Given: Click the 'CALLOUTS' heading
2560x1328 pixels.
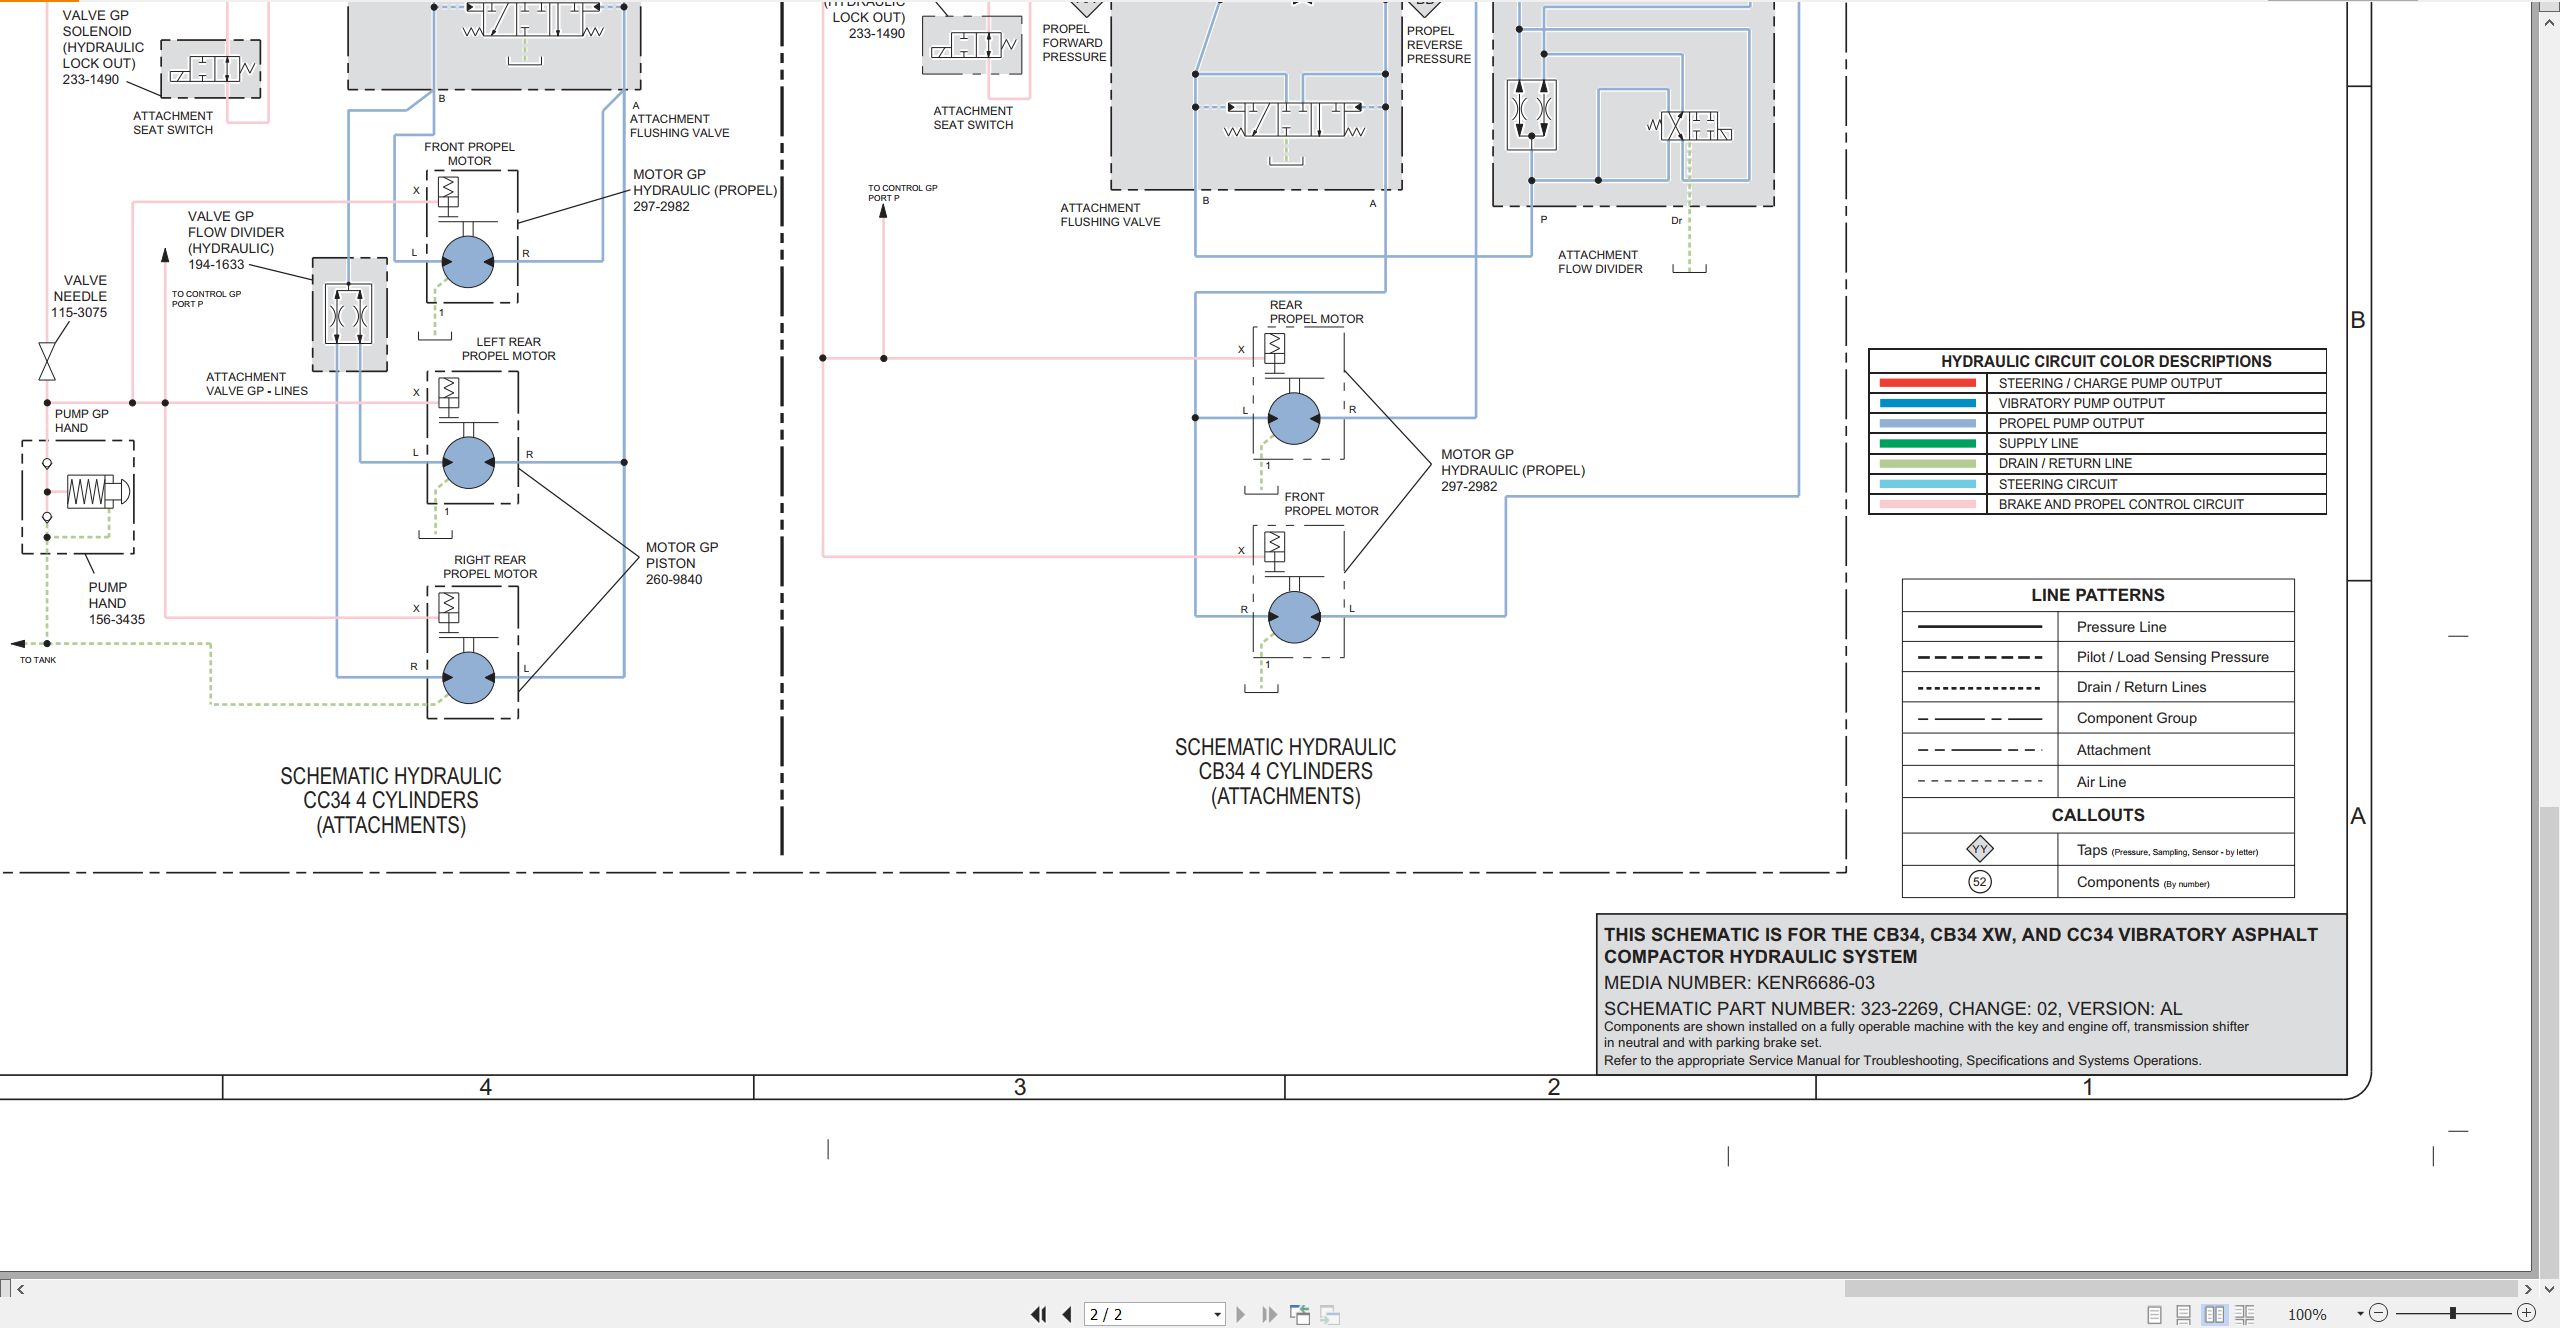Looking at the screenshot, I should 2097,815.
